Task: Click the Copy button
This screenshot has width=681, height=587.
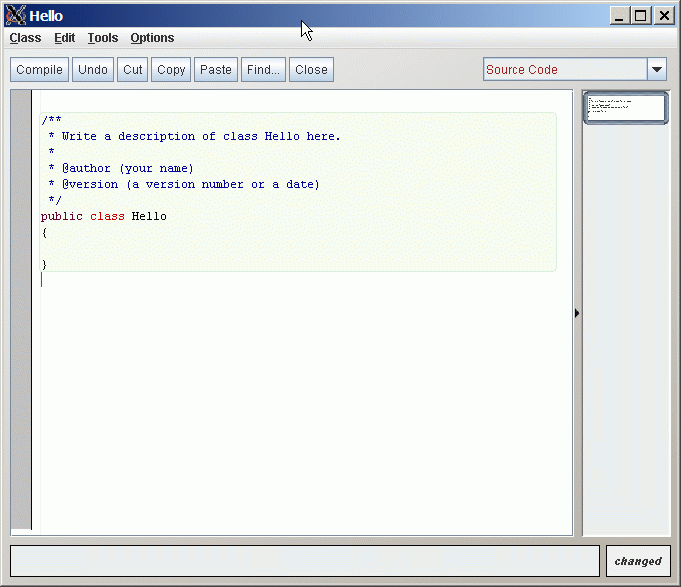Action: [x=171, y=69]
